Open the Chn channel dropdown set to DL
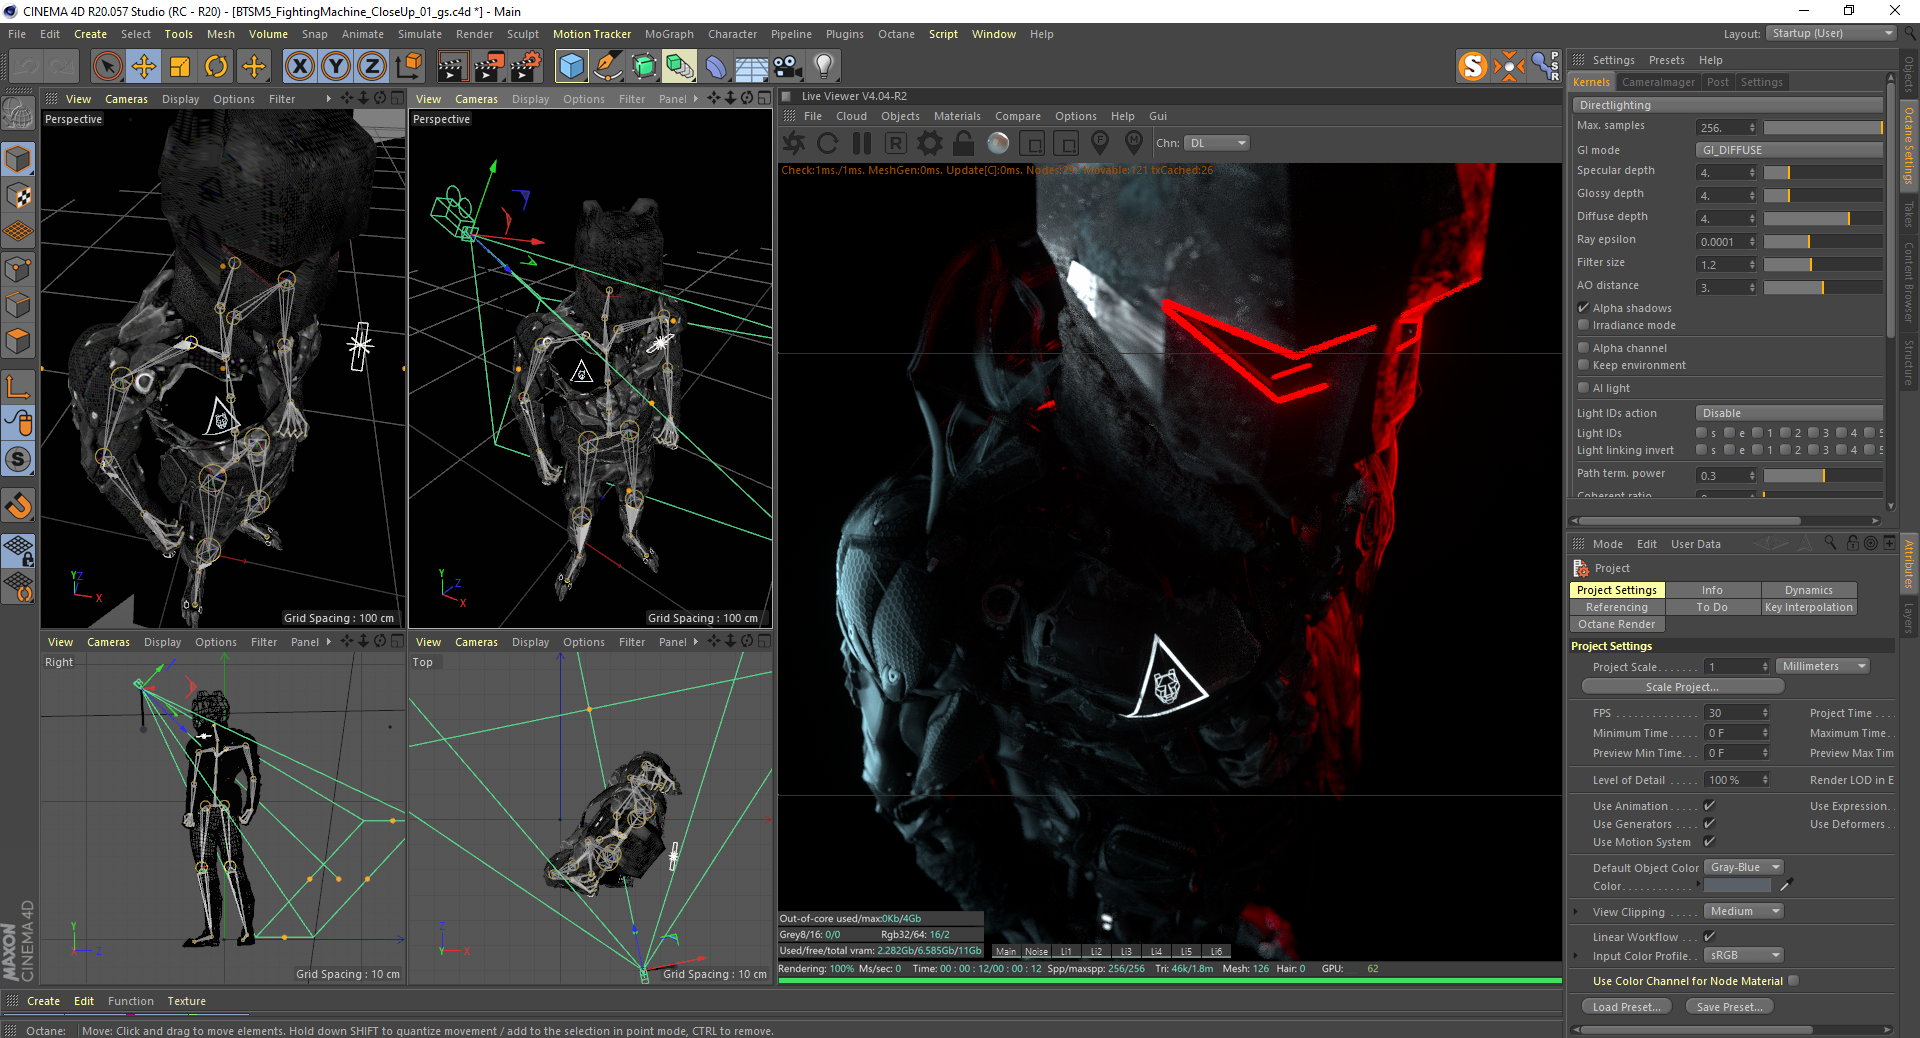Image resolution: width=1920 pixels, height=1038 pixels. coord(1217,143)
